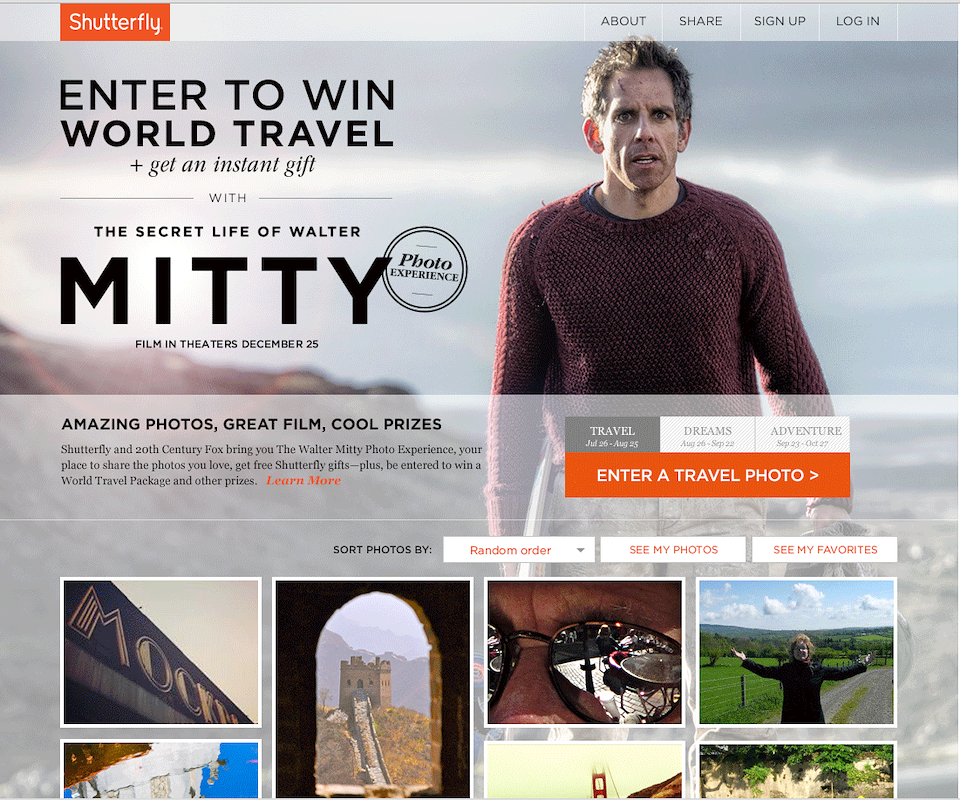Click the Photo Experience circular badge

pyautogui.click(x=426, y=269)
